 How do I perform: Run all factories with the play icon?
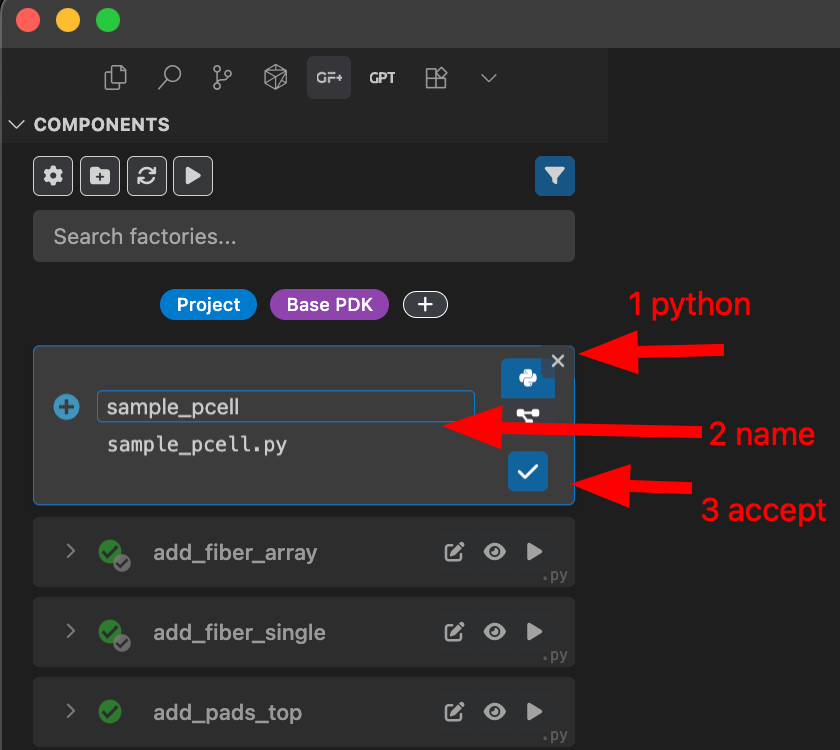tap(192, 175)
